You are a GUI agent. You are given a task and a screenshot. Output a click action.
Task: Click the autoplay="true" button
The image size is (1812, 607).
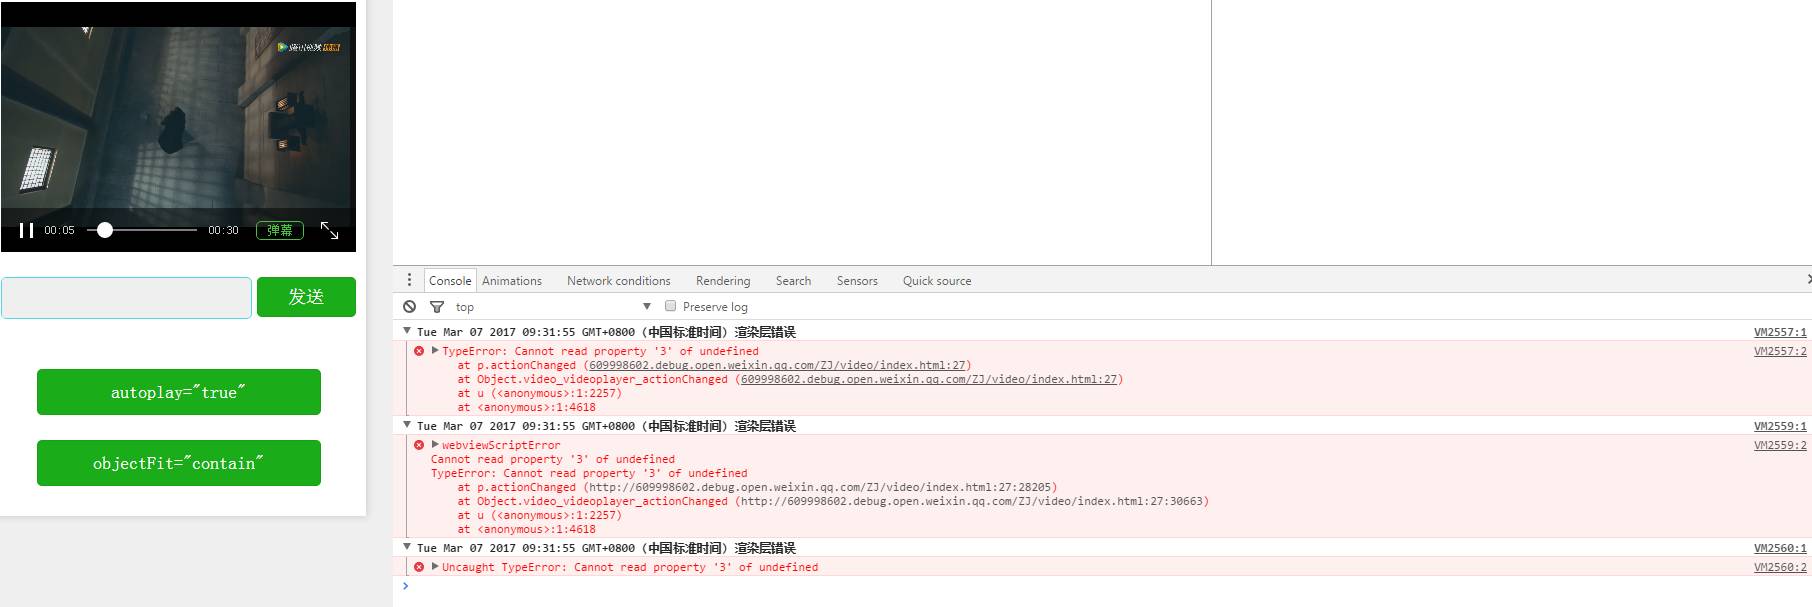coord(179,392)
